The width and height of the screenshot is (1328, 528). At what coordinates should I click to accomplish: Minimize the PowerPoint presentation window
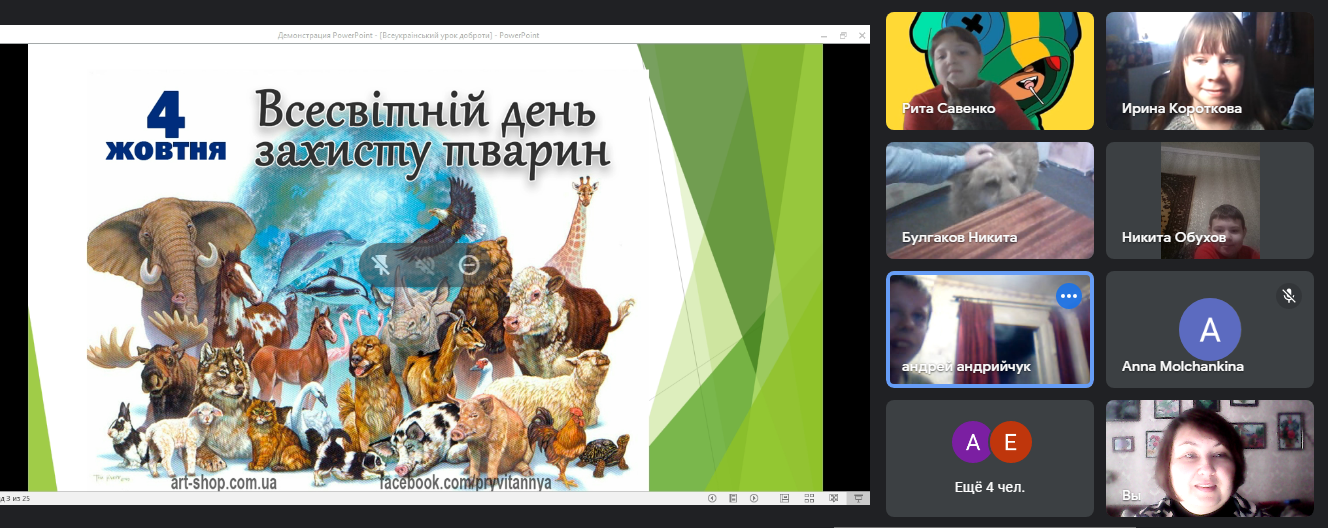tap(826, 35)
